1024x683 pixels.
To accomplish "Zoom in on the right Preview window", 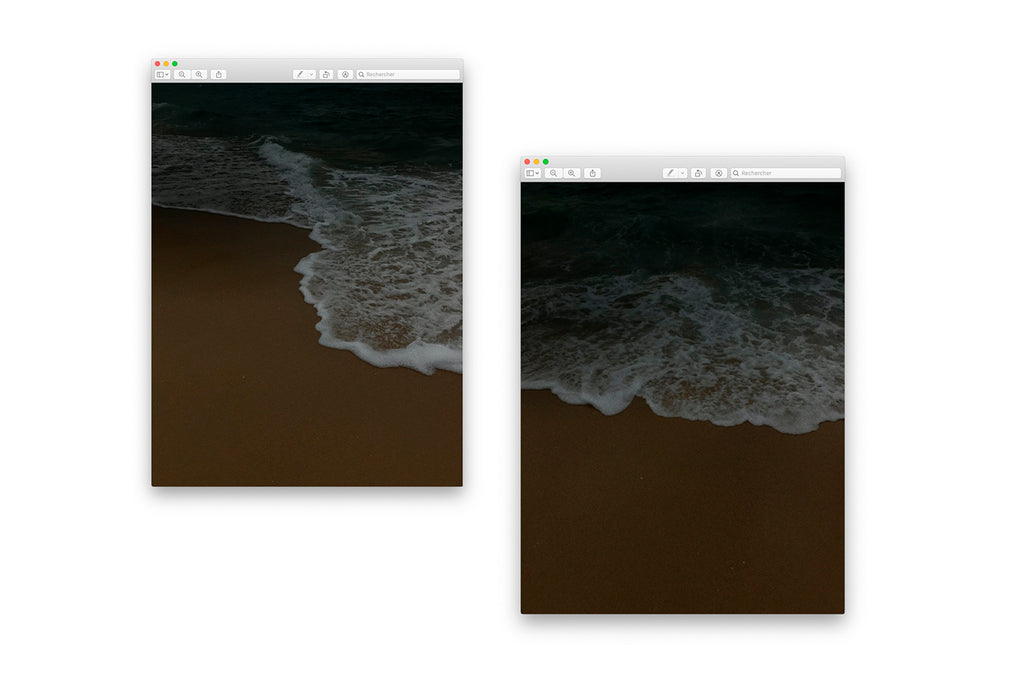I will click(571, 173).
